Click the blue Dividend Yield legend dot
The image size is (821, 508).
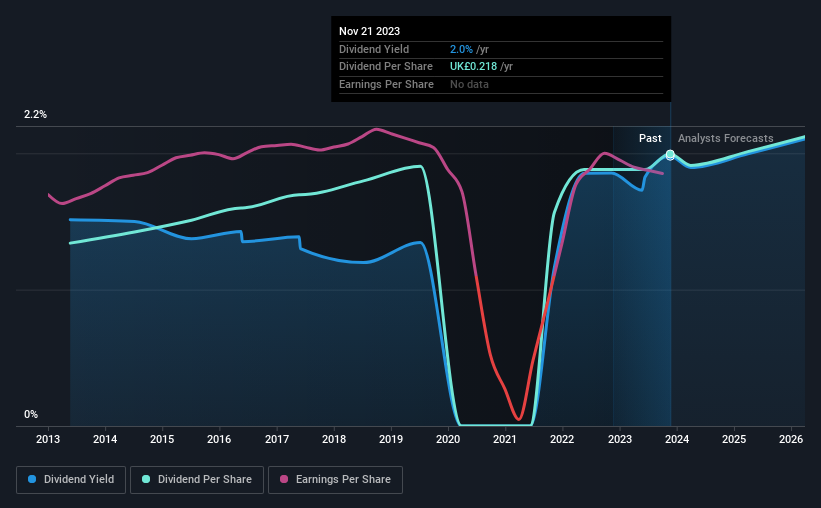click(32, 479)
